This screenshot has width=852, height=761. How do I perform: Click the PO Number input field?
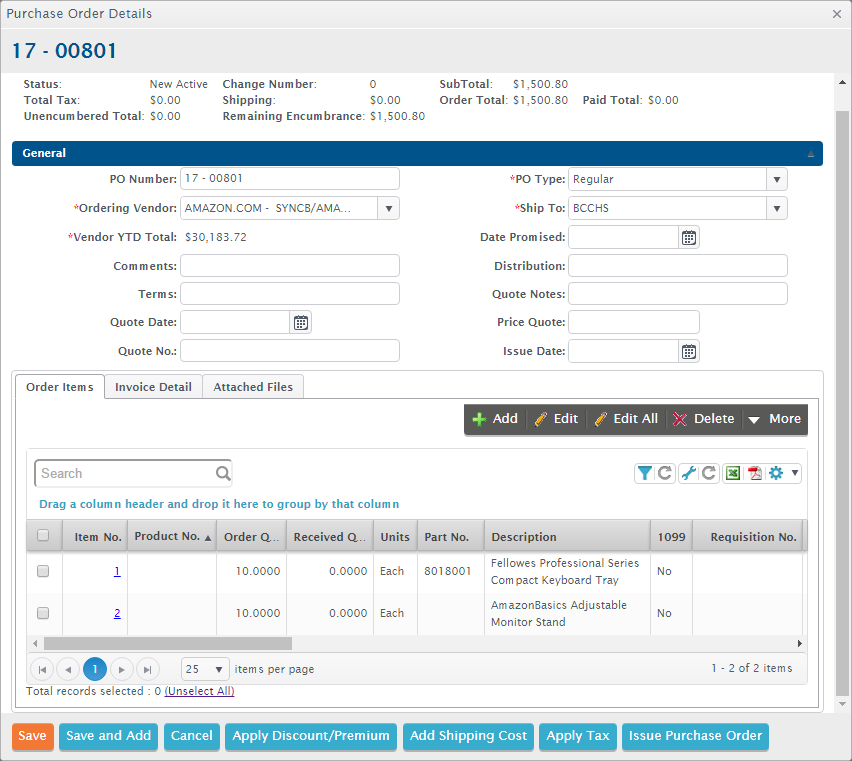coord(290,179)
